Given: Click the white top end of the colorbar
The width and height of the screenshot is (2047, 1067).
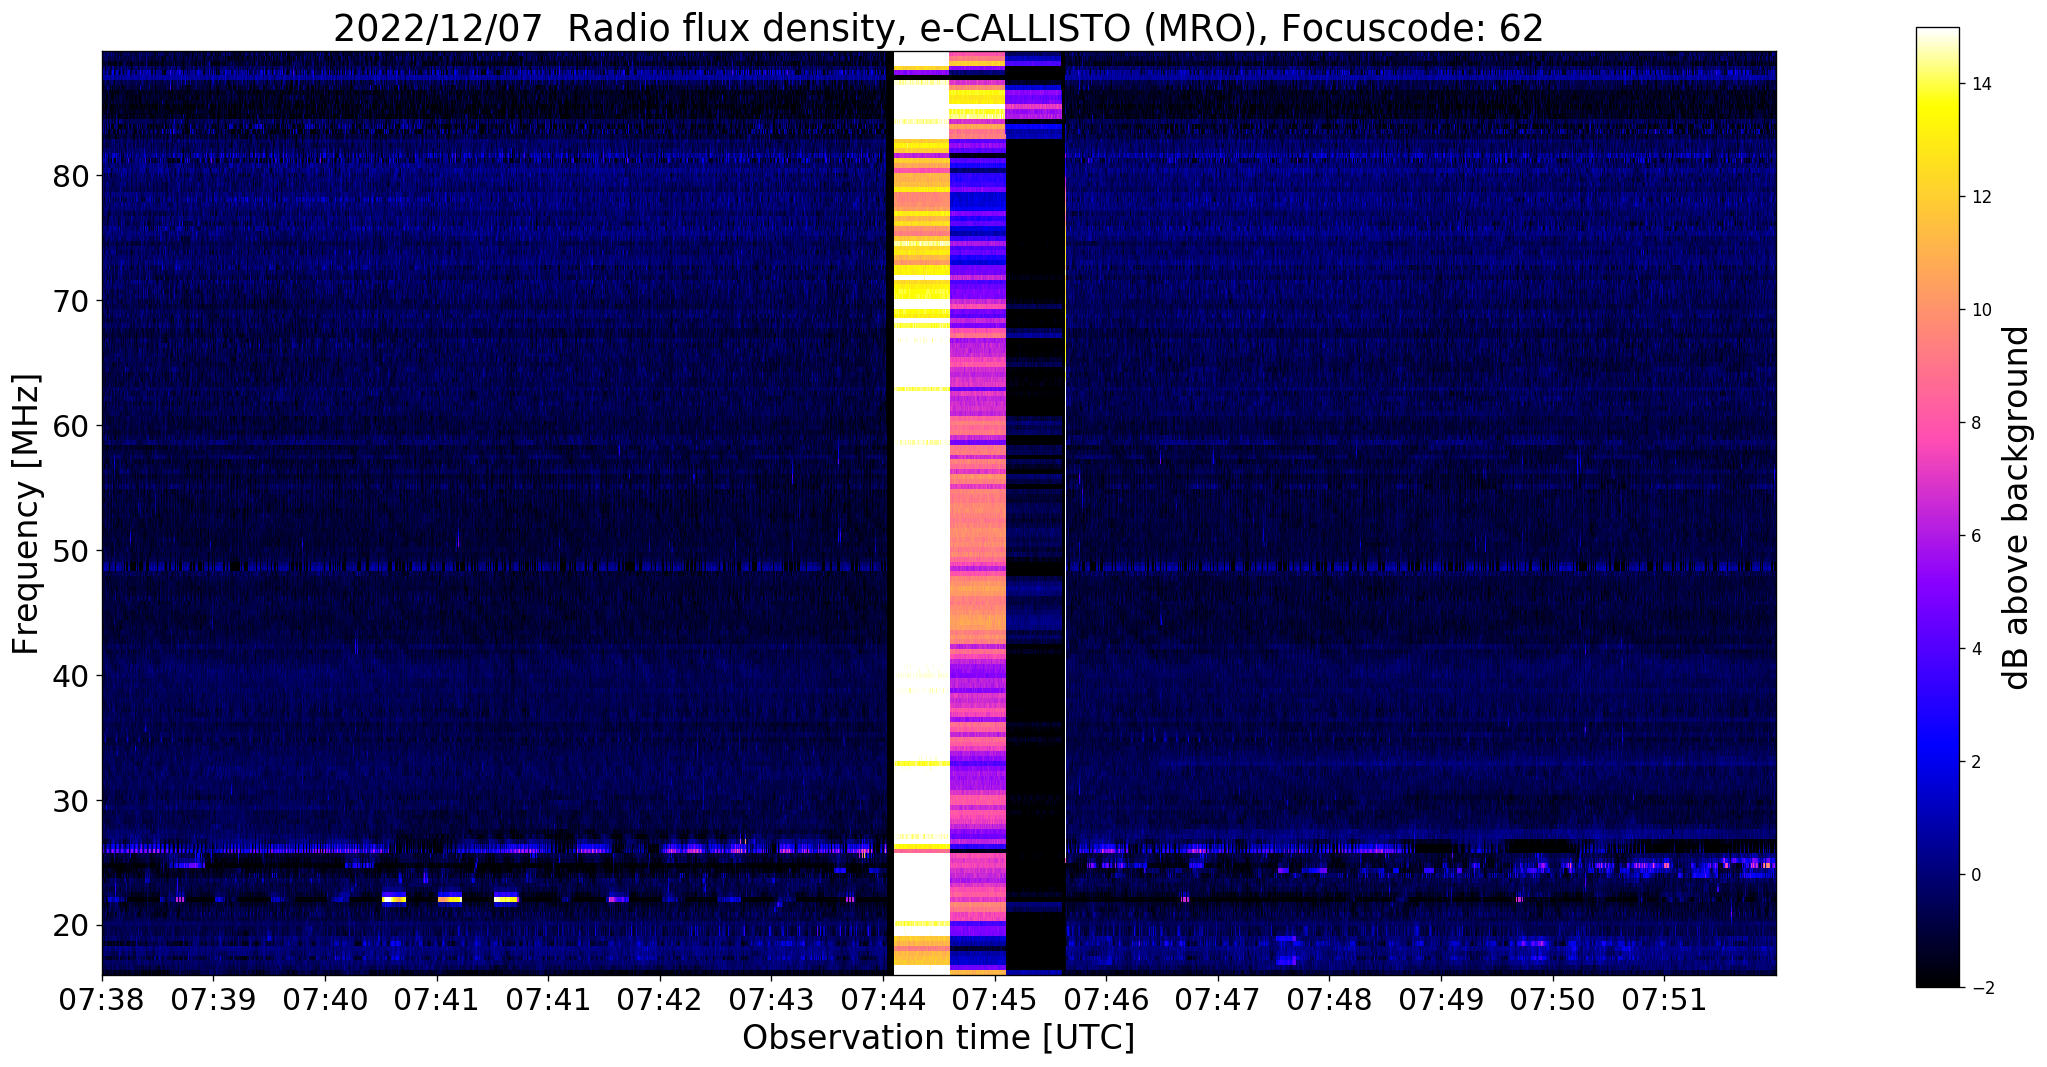Looking at the screenshot, I should point(1937,36).
